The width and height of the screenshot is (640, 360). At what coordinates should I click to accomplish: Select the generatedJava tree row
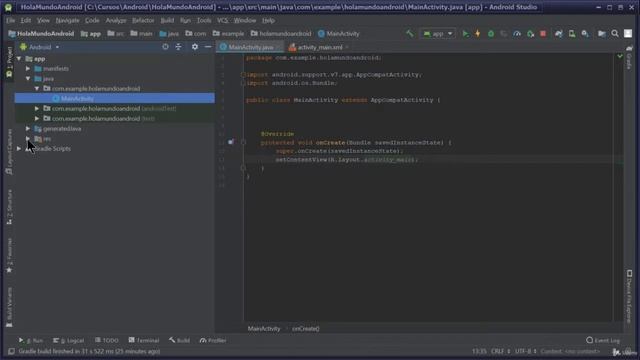114,129
